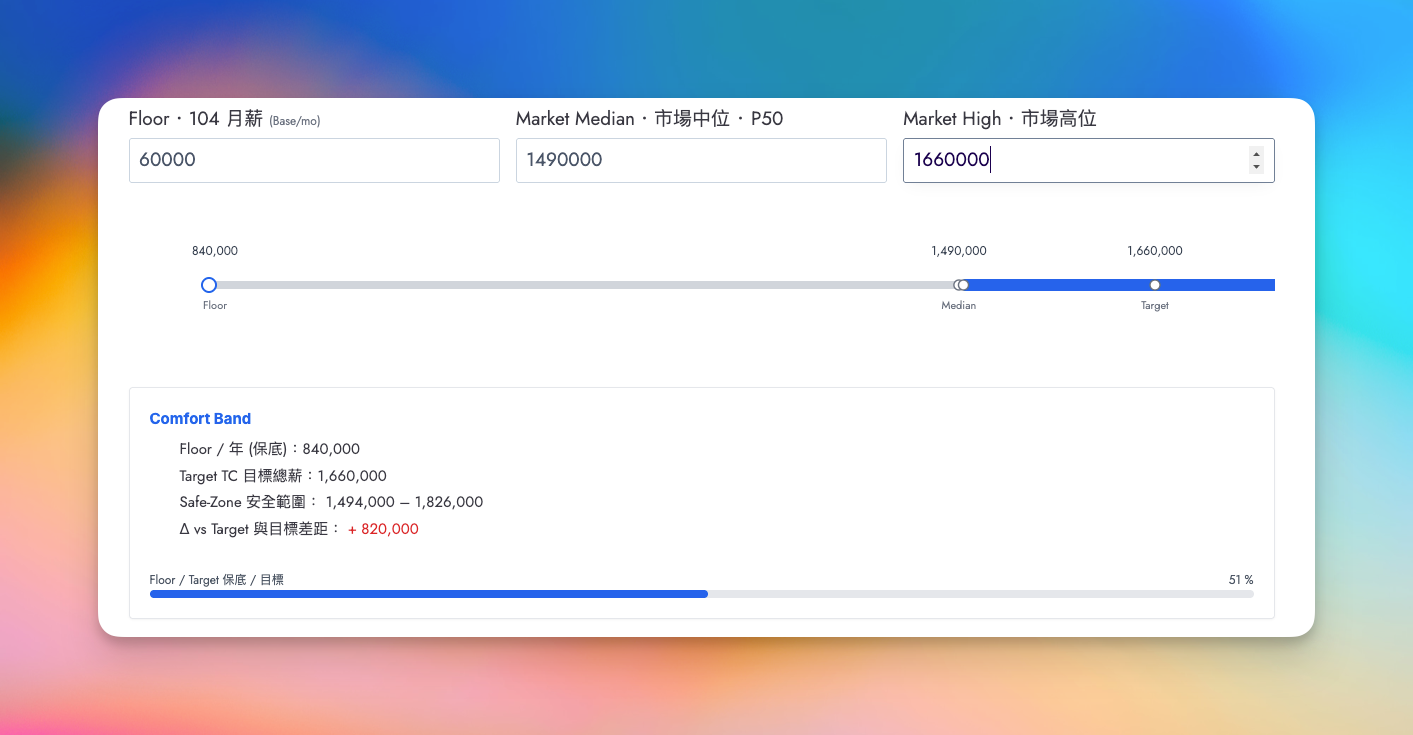
Task: Click the Comfort Band heading
Action: click(x=200, y=419)
